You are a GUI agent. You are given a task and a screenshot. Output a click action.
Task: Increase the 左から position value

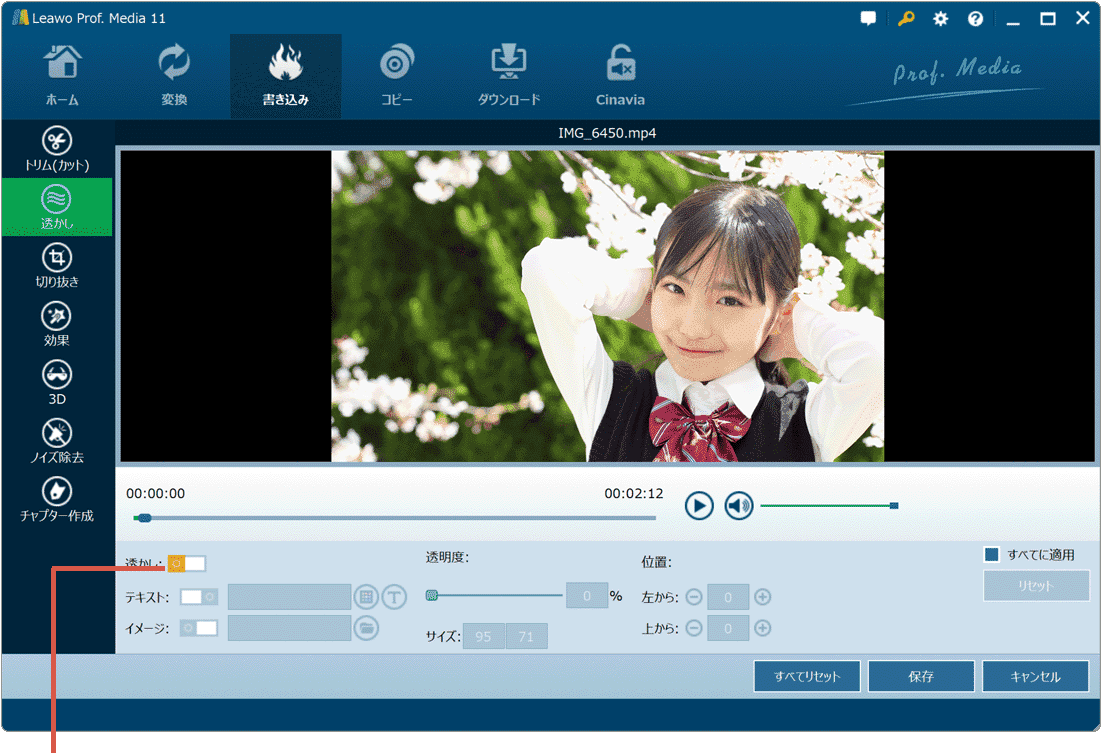[763, 598]
